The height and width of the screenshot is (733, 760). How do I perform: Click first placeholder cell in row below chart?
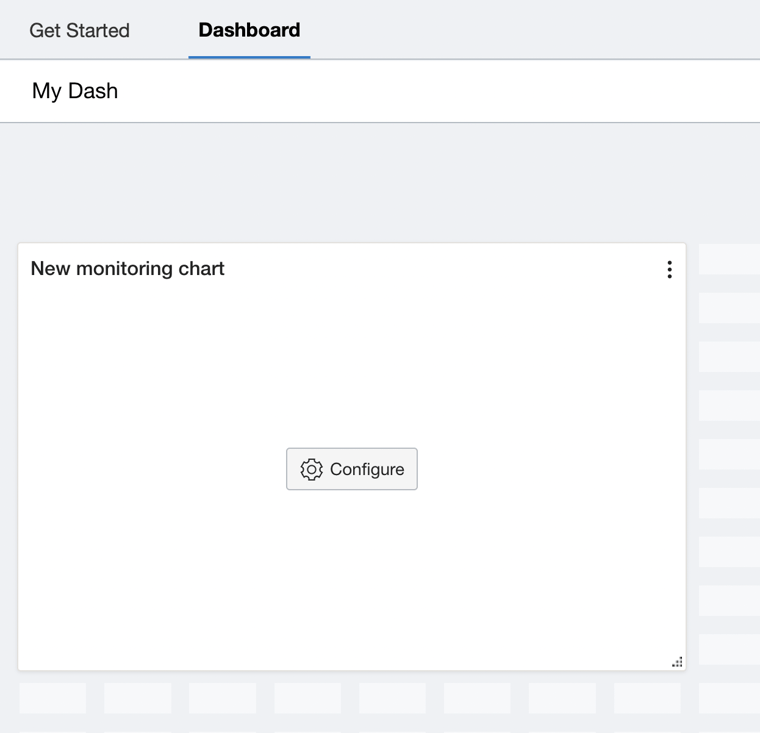click(52, 698)
